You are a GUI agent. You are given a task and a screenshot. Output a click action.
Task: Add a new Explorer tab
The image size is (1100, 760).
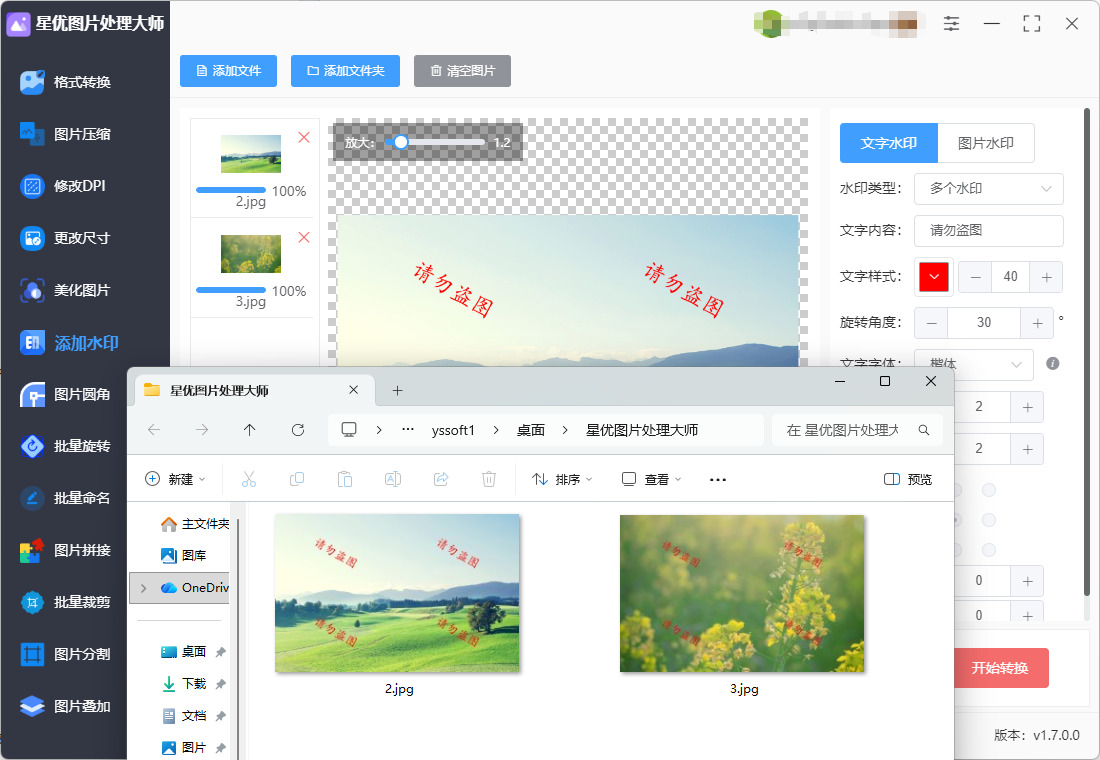(x=397, y=390)
